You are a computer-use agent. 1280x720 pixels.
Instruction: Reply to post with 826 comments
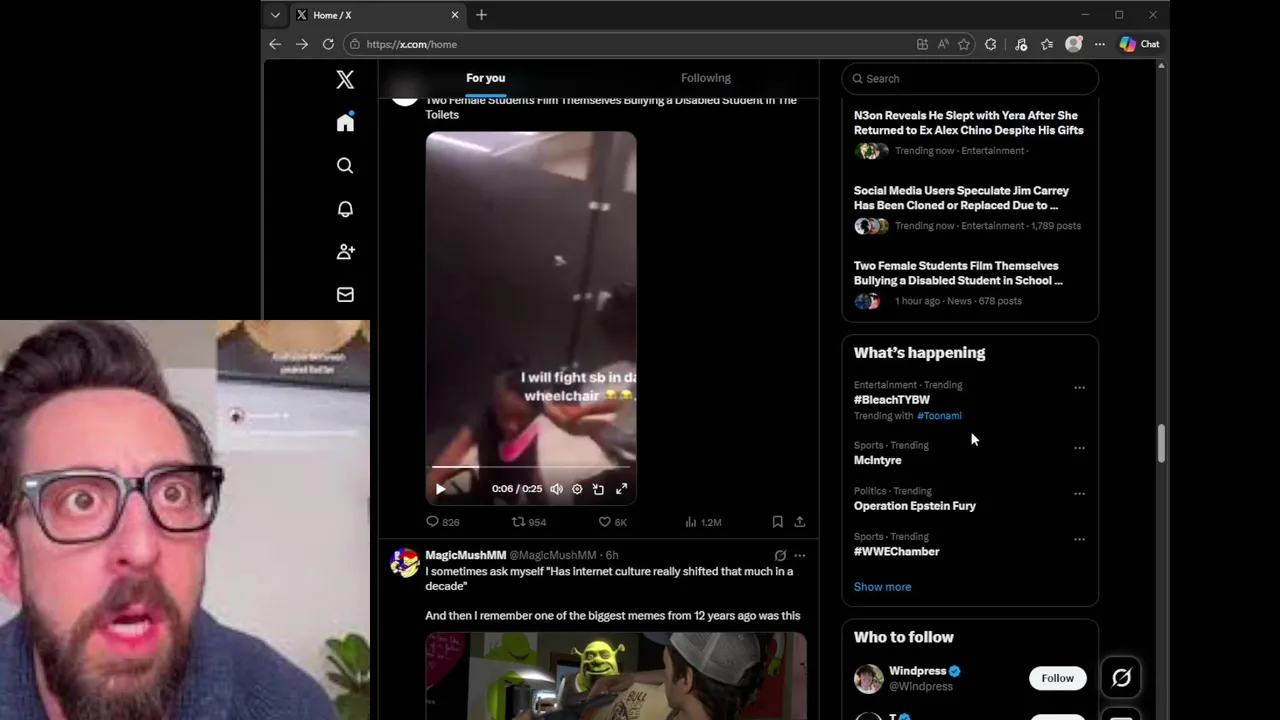click(x=443, y=522)
